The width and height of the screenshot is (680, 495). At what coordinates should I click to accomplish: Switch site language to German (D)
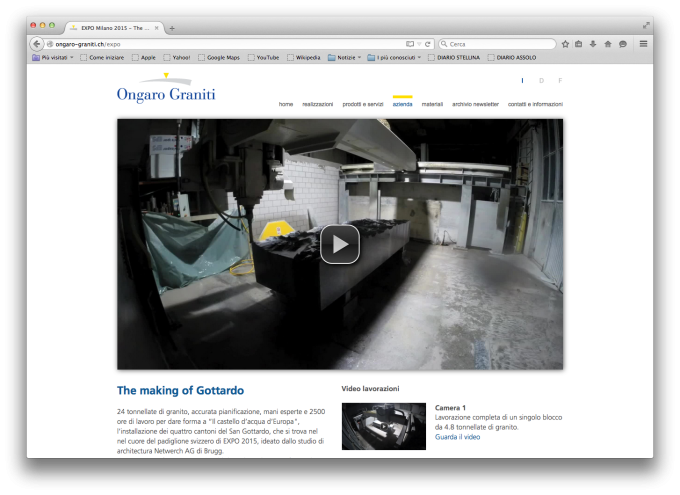[541, 81]
